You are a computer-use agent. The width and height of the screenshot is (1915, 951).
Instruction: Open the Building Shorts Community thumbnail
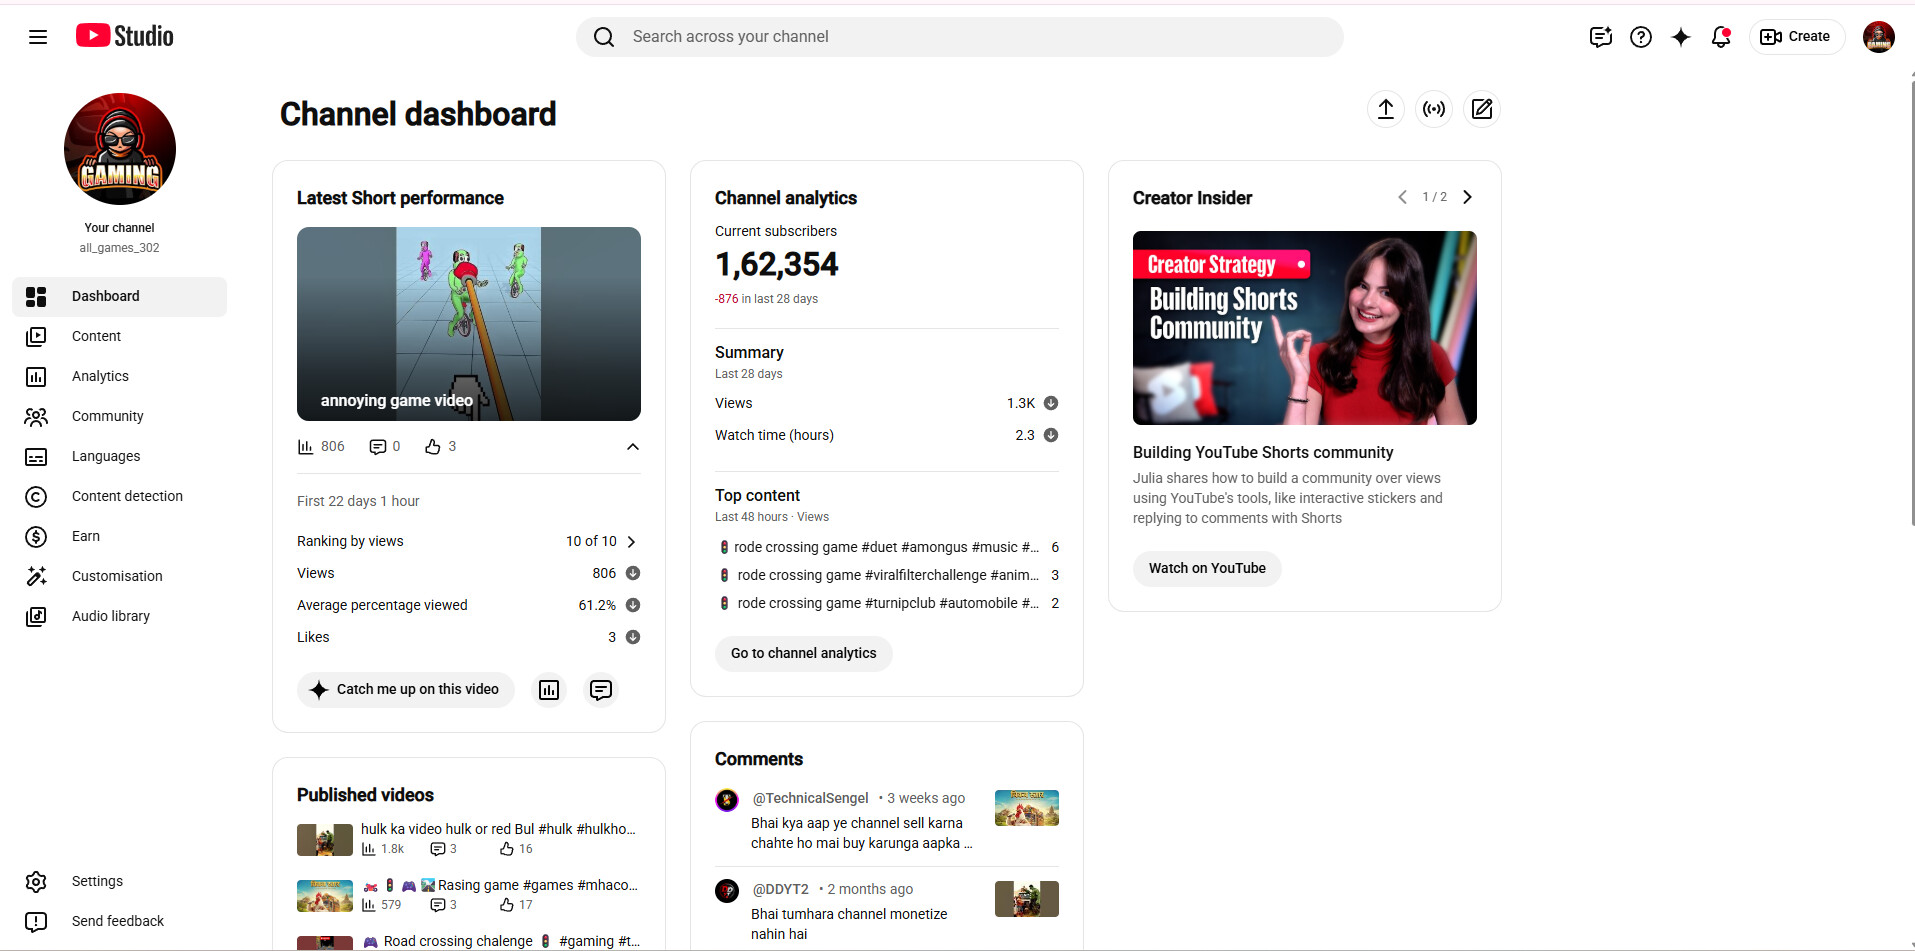click(1305, 328)
